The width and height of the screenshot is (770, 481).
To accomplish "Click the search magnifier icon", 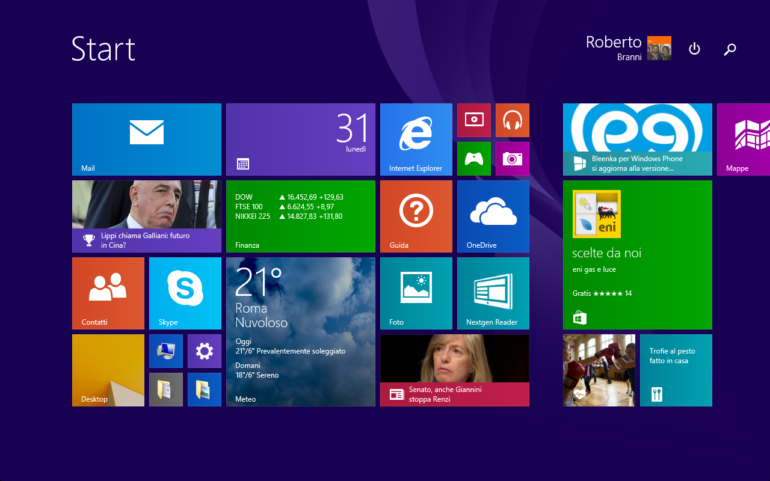I will tap(730, 49).
